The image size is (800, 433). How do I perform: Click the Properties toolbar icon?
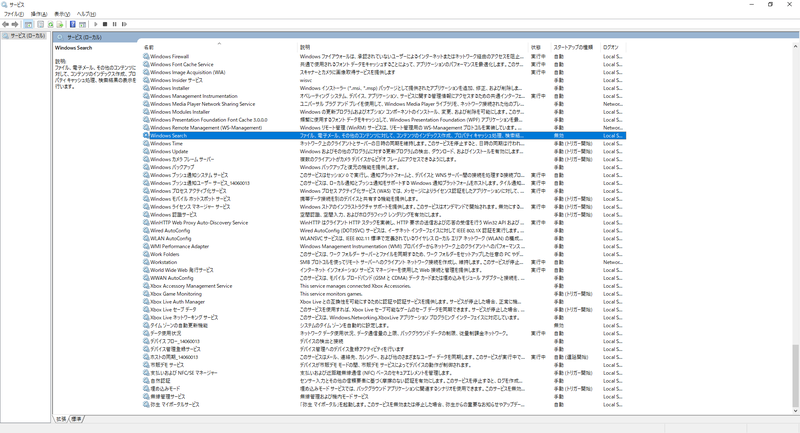[x=41, y=24]
